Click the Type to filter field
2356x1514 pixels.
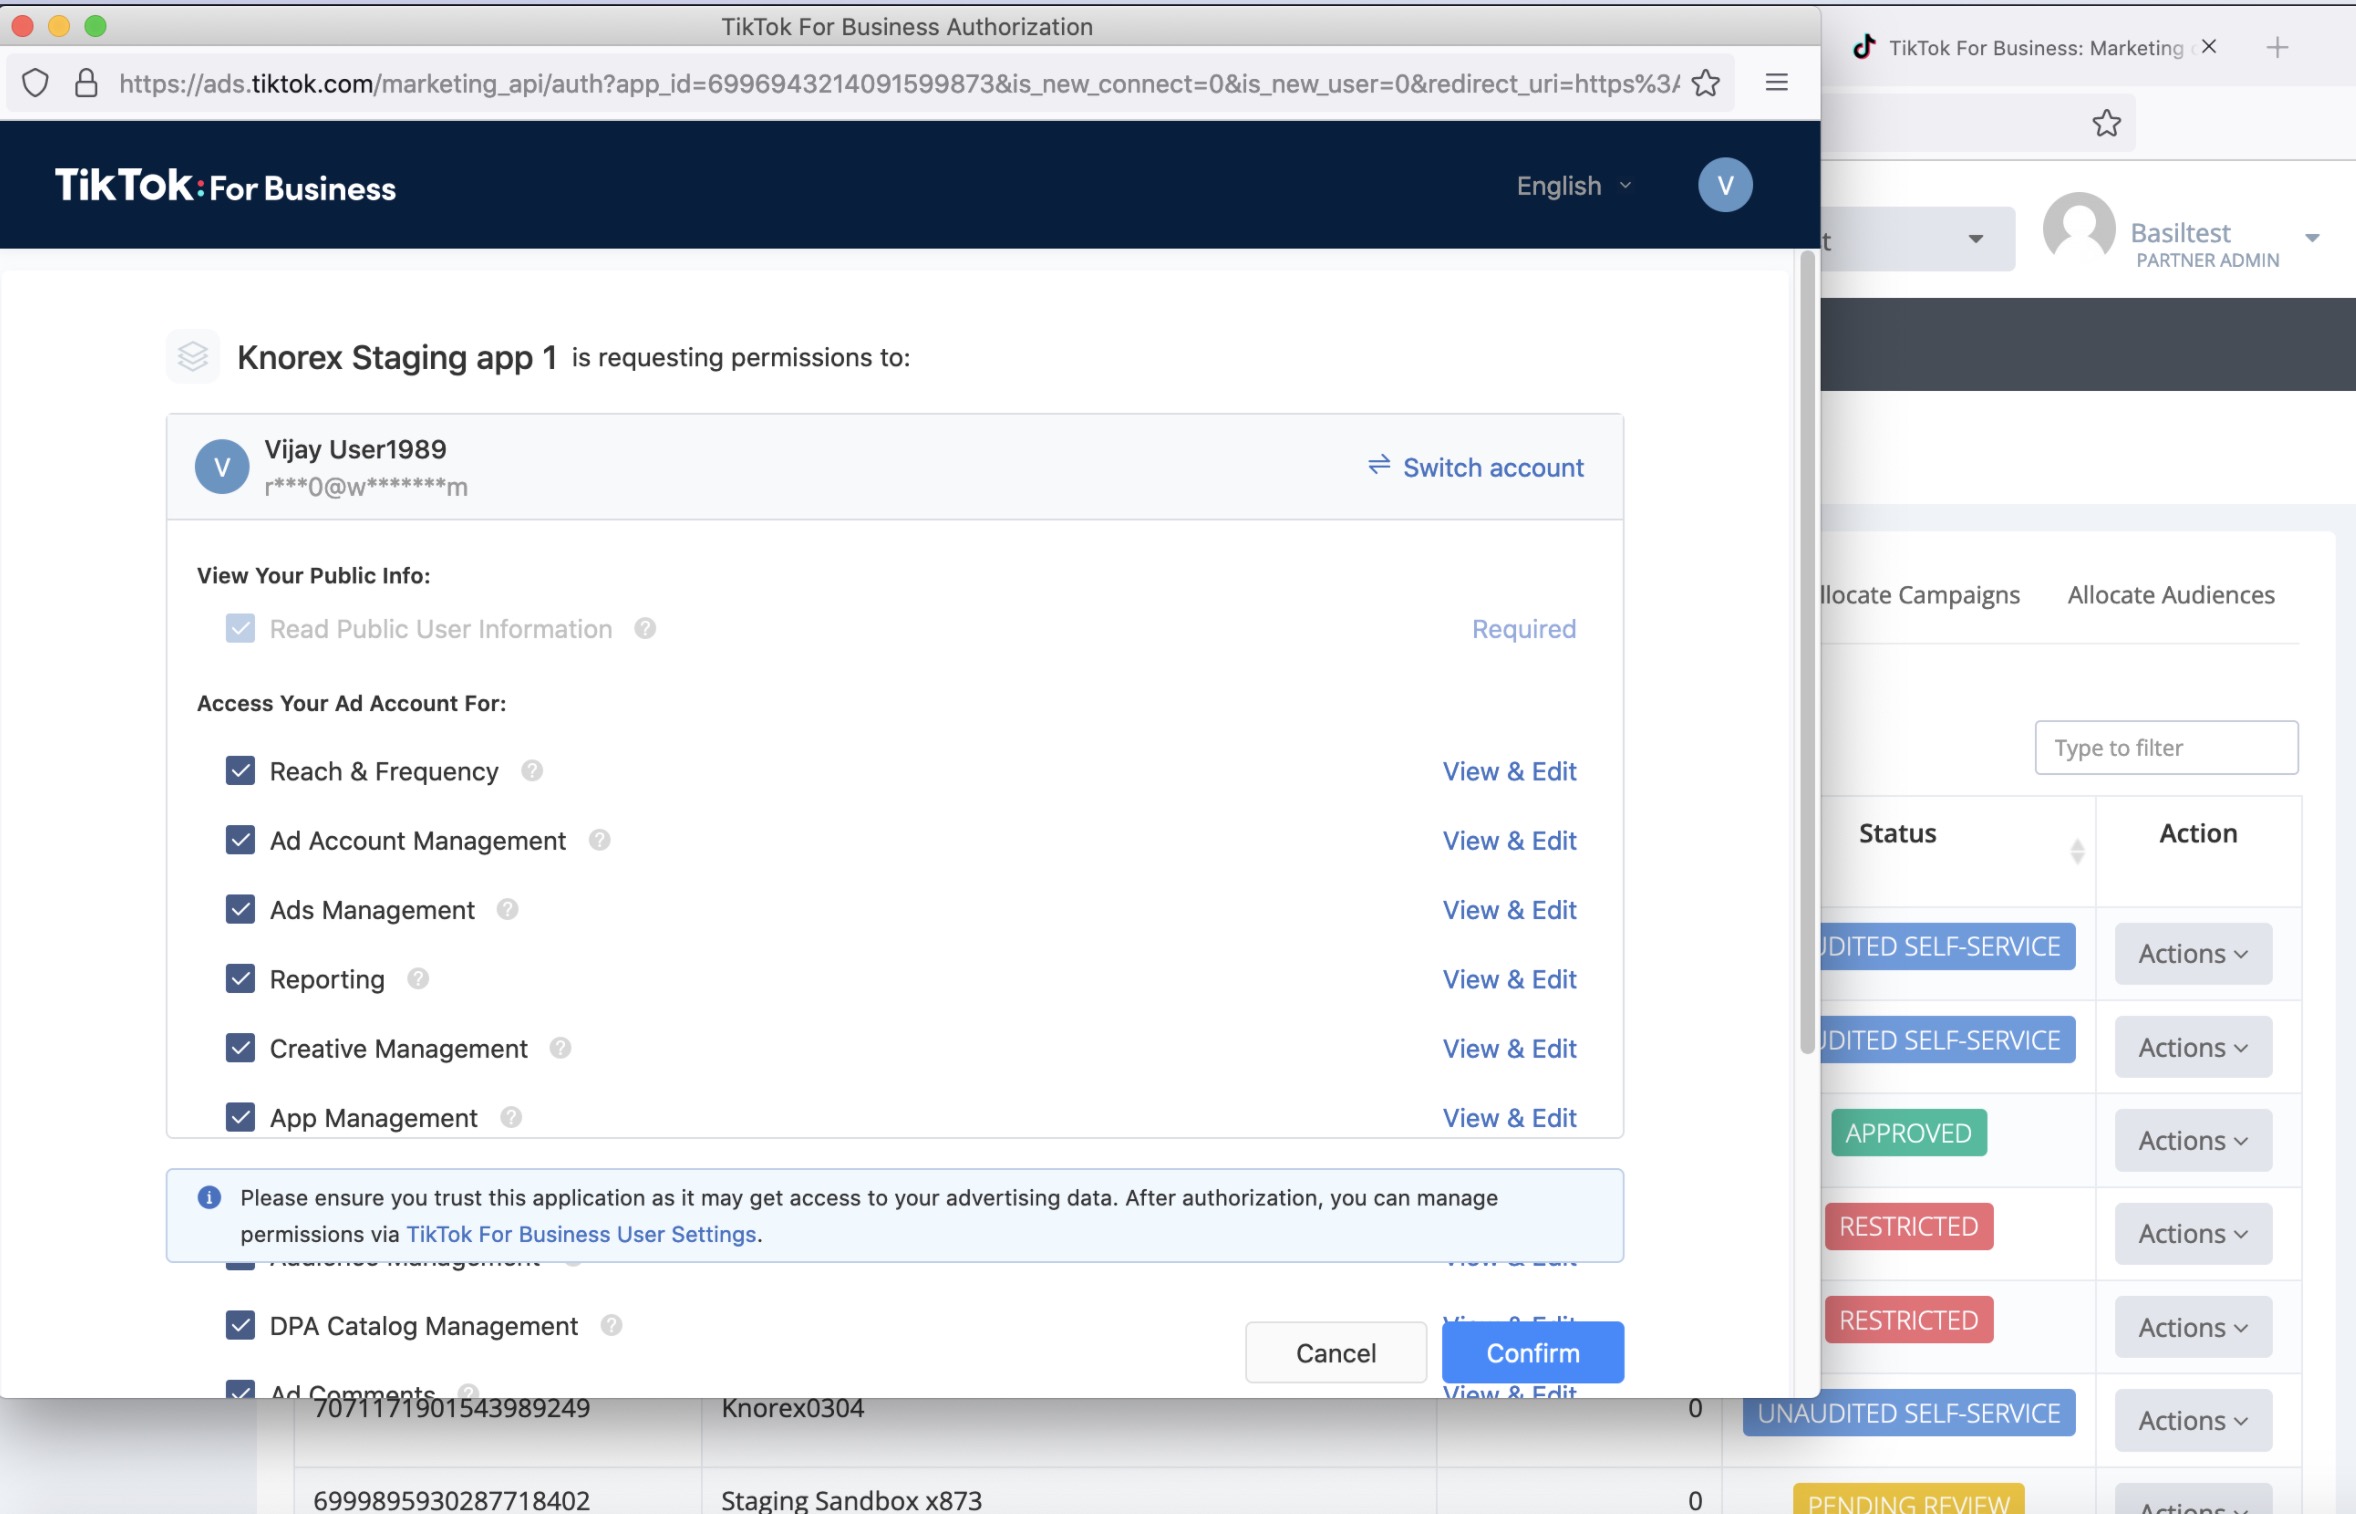click(x=2165, y=748)
